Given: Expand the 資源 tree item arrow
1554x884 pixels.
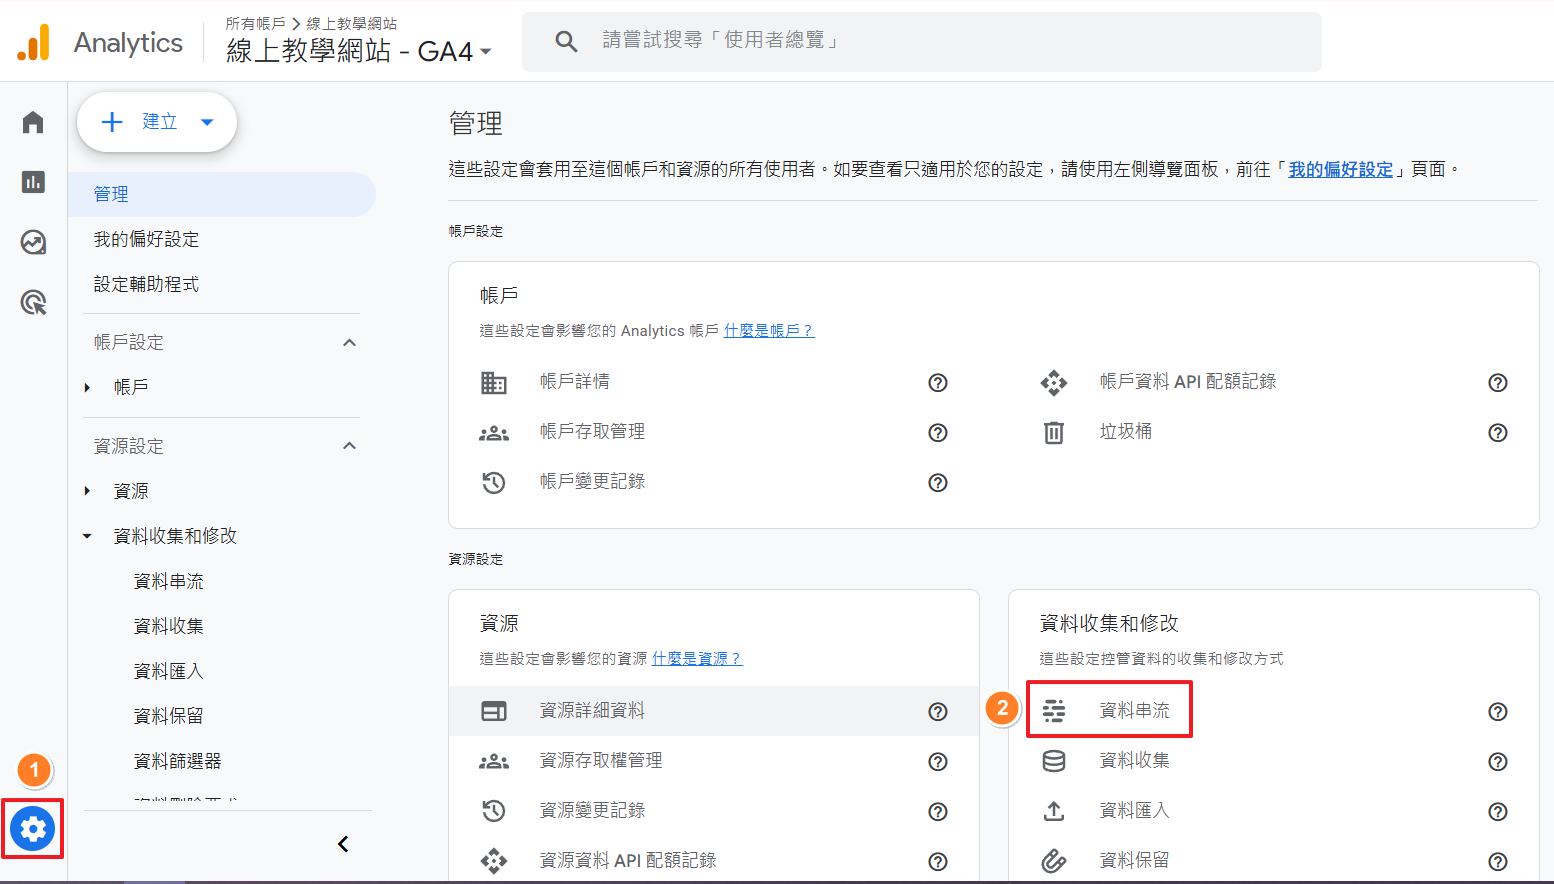Looking at the screenshot, I should [x=88, y=491].
